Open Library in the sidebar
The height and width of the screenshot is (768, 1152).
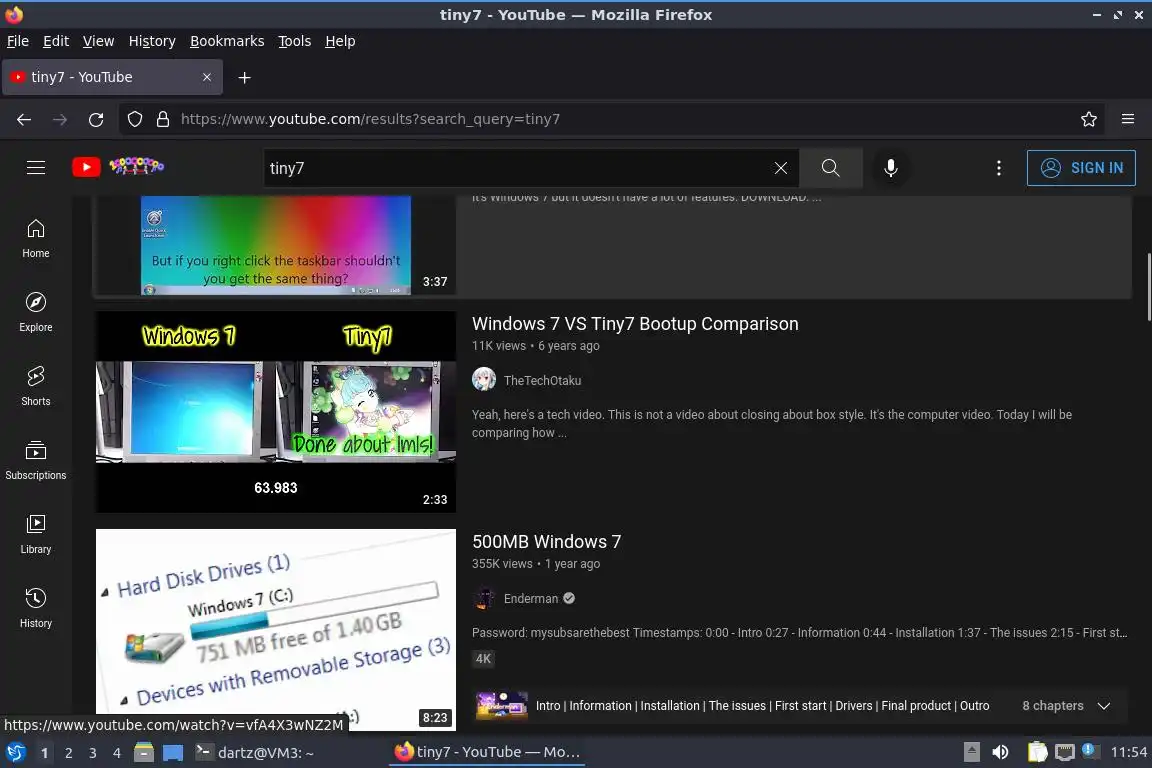(36, 534)
